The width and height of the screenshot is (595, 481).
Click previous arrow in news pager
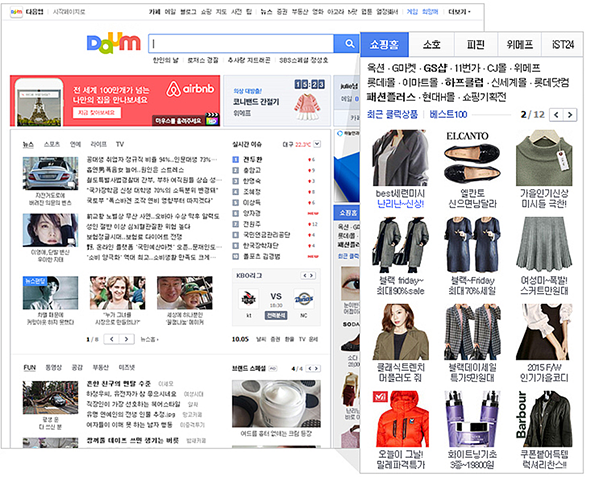click(112, 339)
